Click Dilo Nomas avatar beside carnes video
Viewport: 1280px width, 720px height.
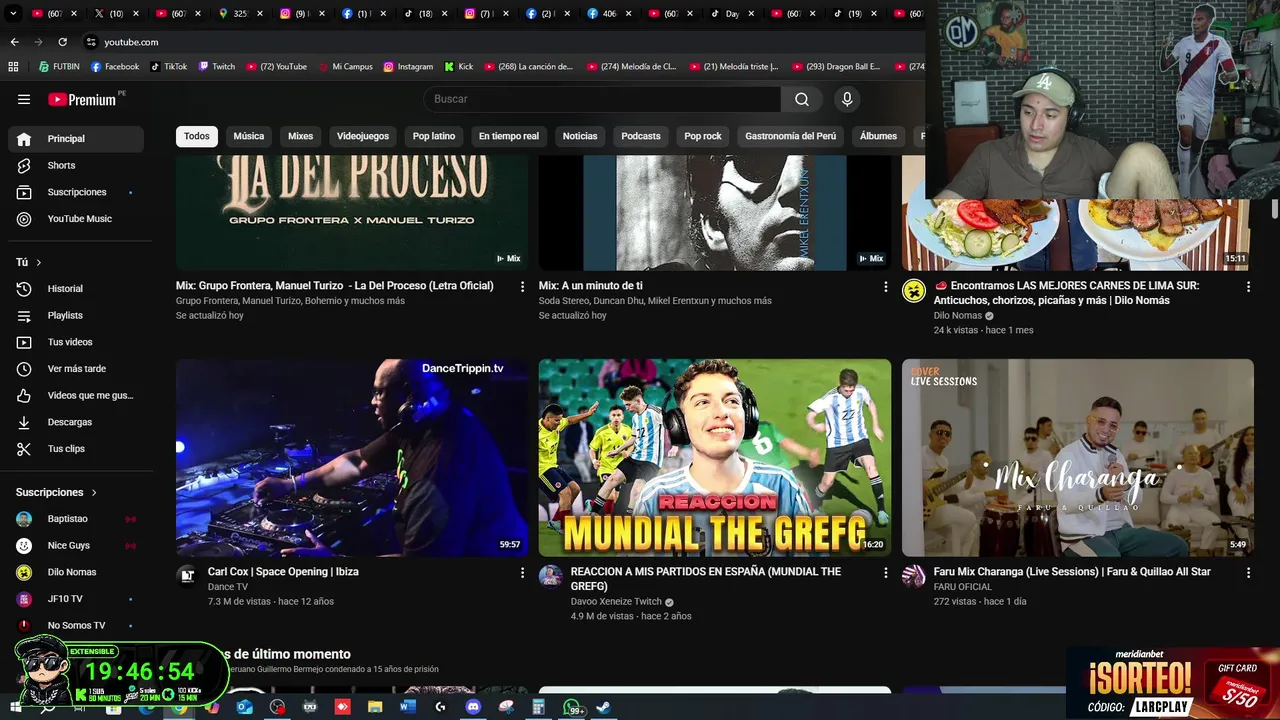point(913,290)
